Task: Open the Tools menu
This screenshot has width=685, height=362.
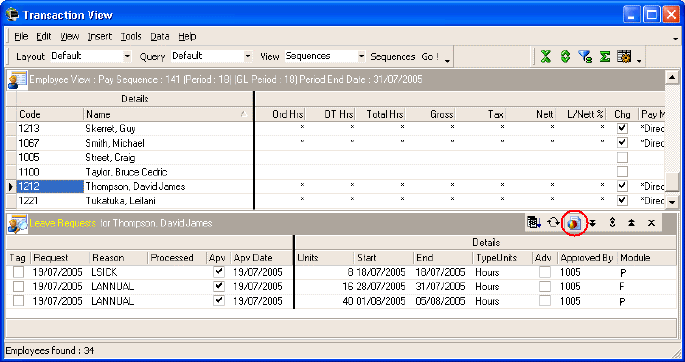Action: pos(131,36)
